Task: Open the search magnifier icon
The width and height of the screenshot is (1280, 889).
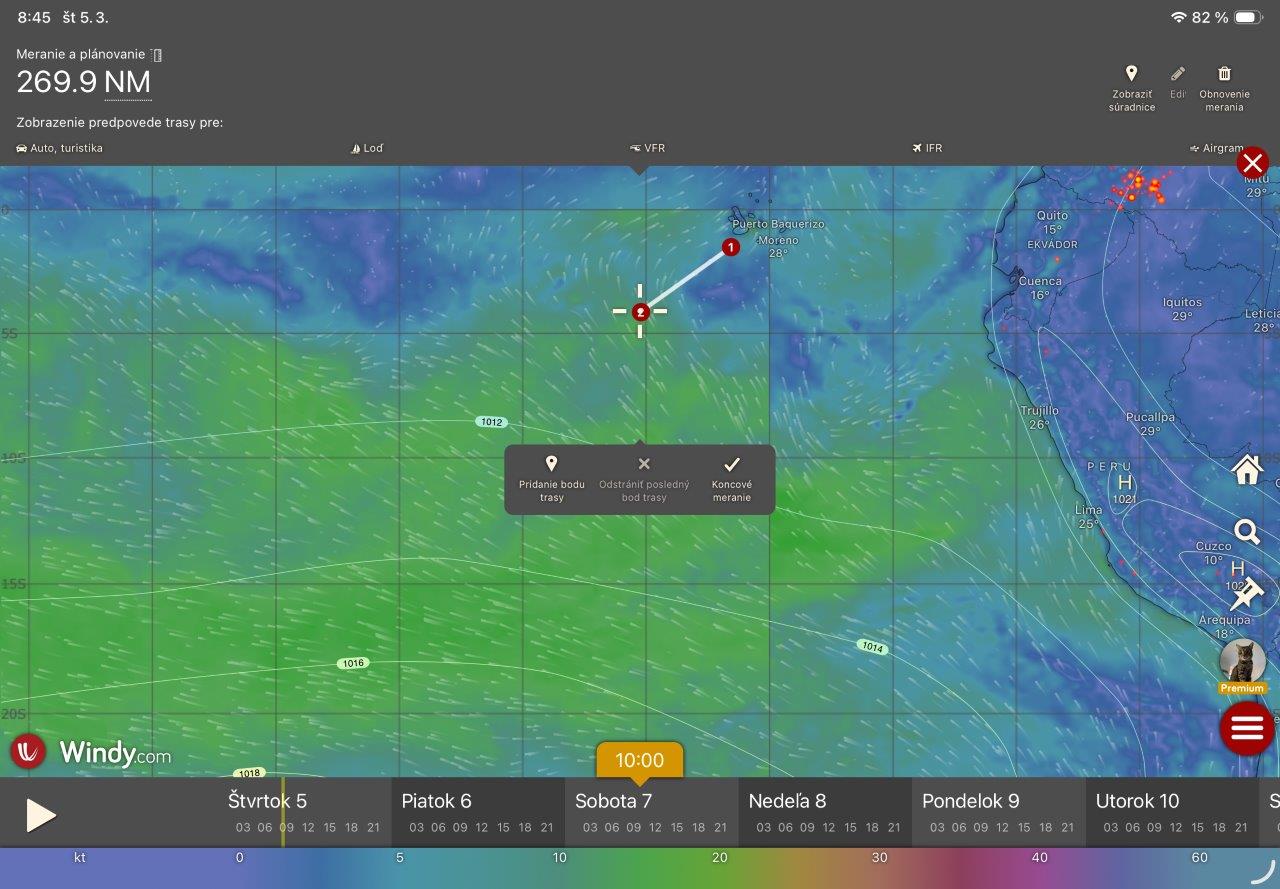Action: 1246,531
